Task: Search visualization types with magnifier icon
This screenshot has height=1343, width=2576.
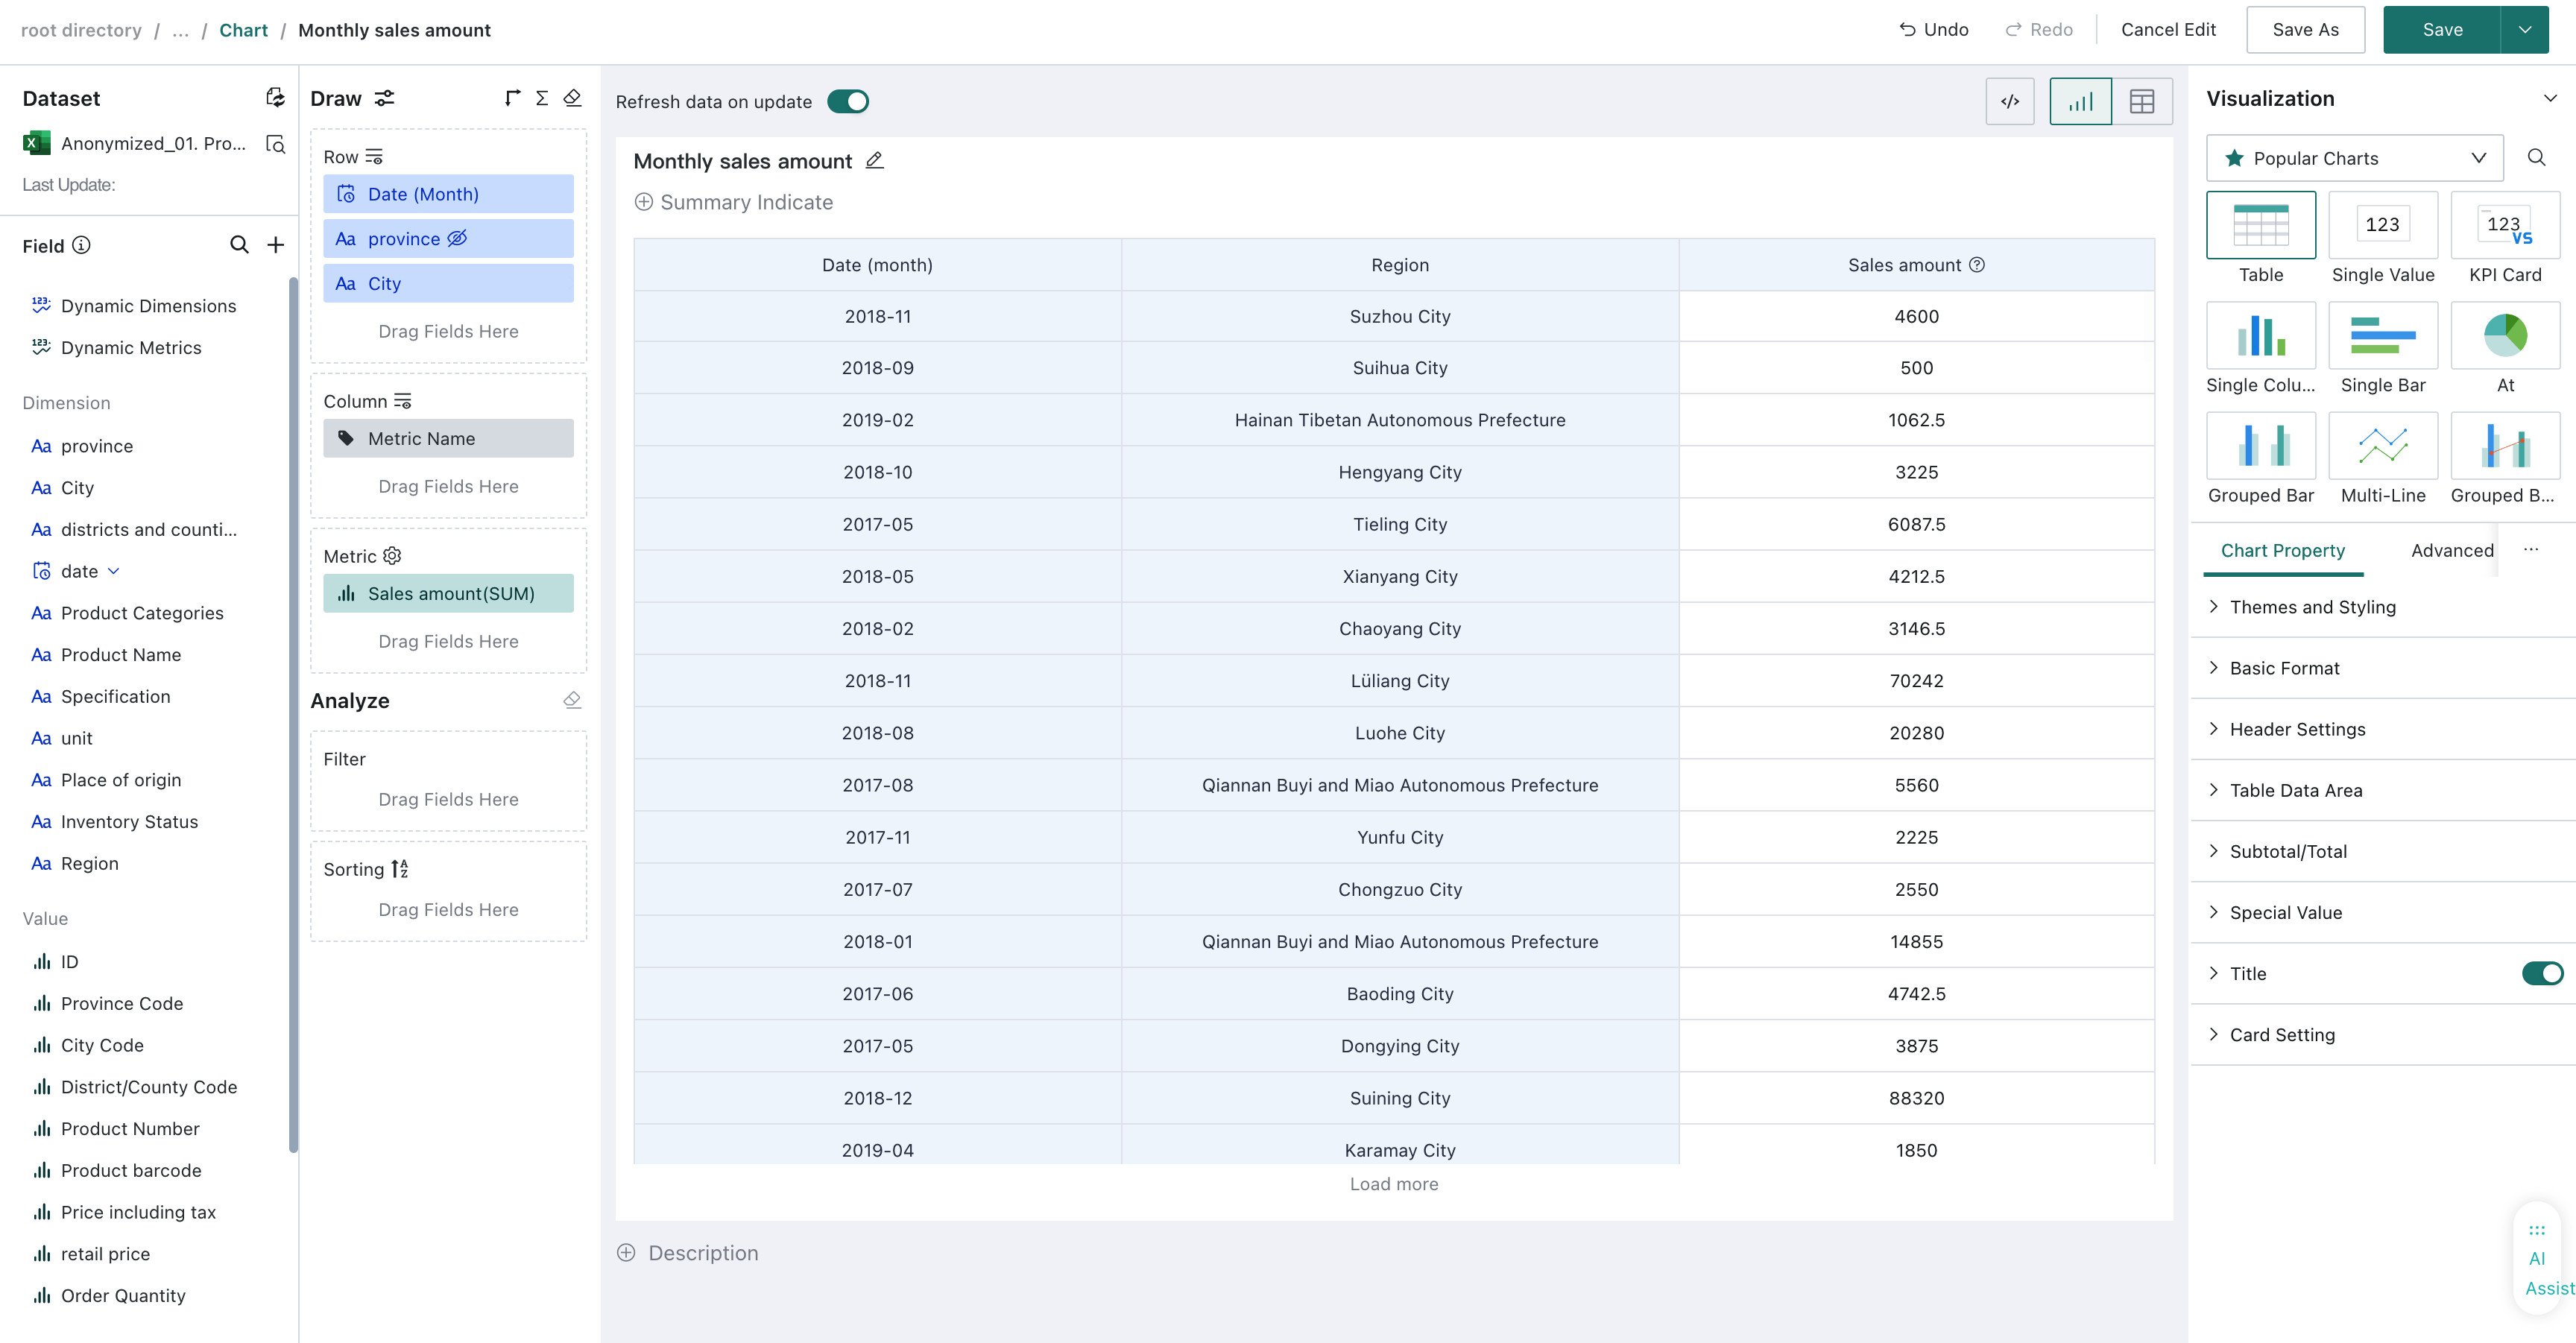Action: [x=2536, y=157]
